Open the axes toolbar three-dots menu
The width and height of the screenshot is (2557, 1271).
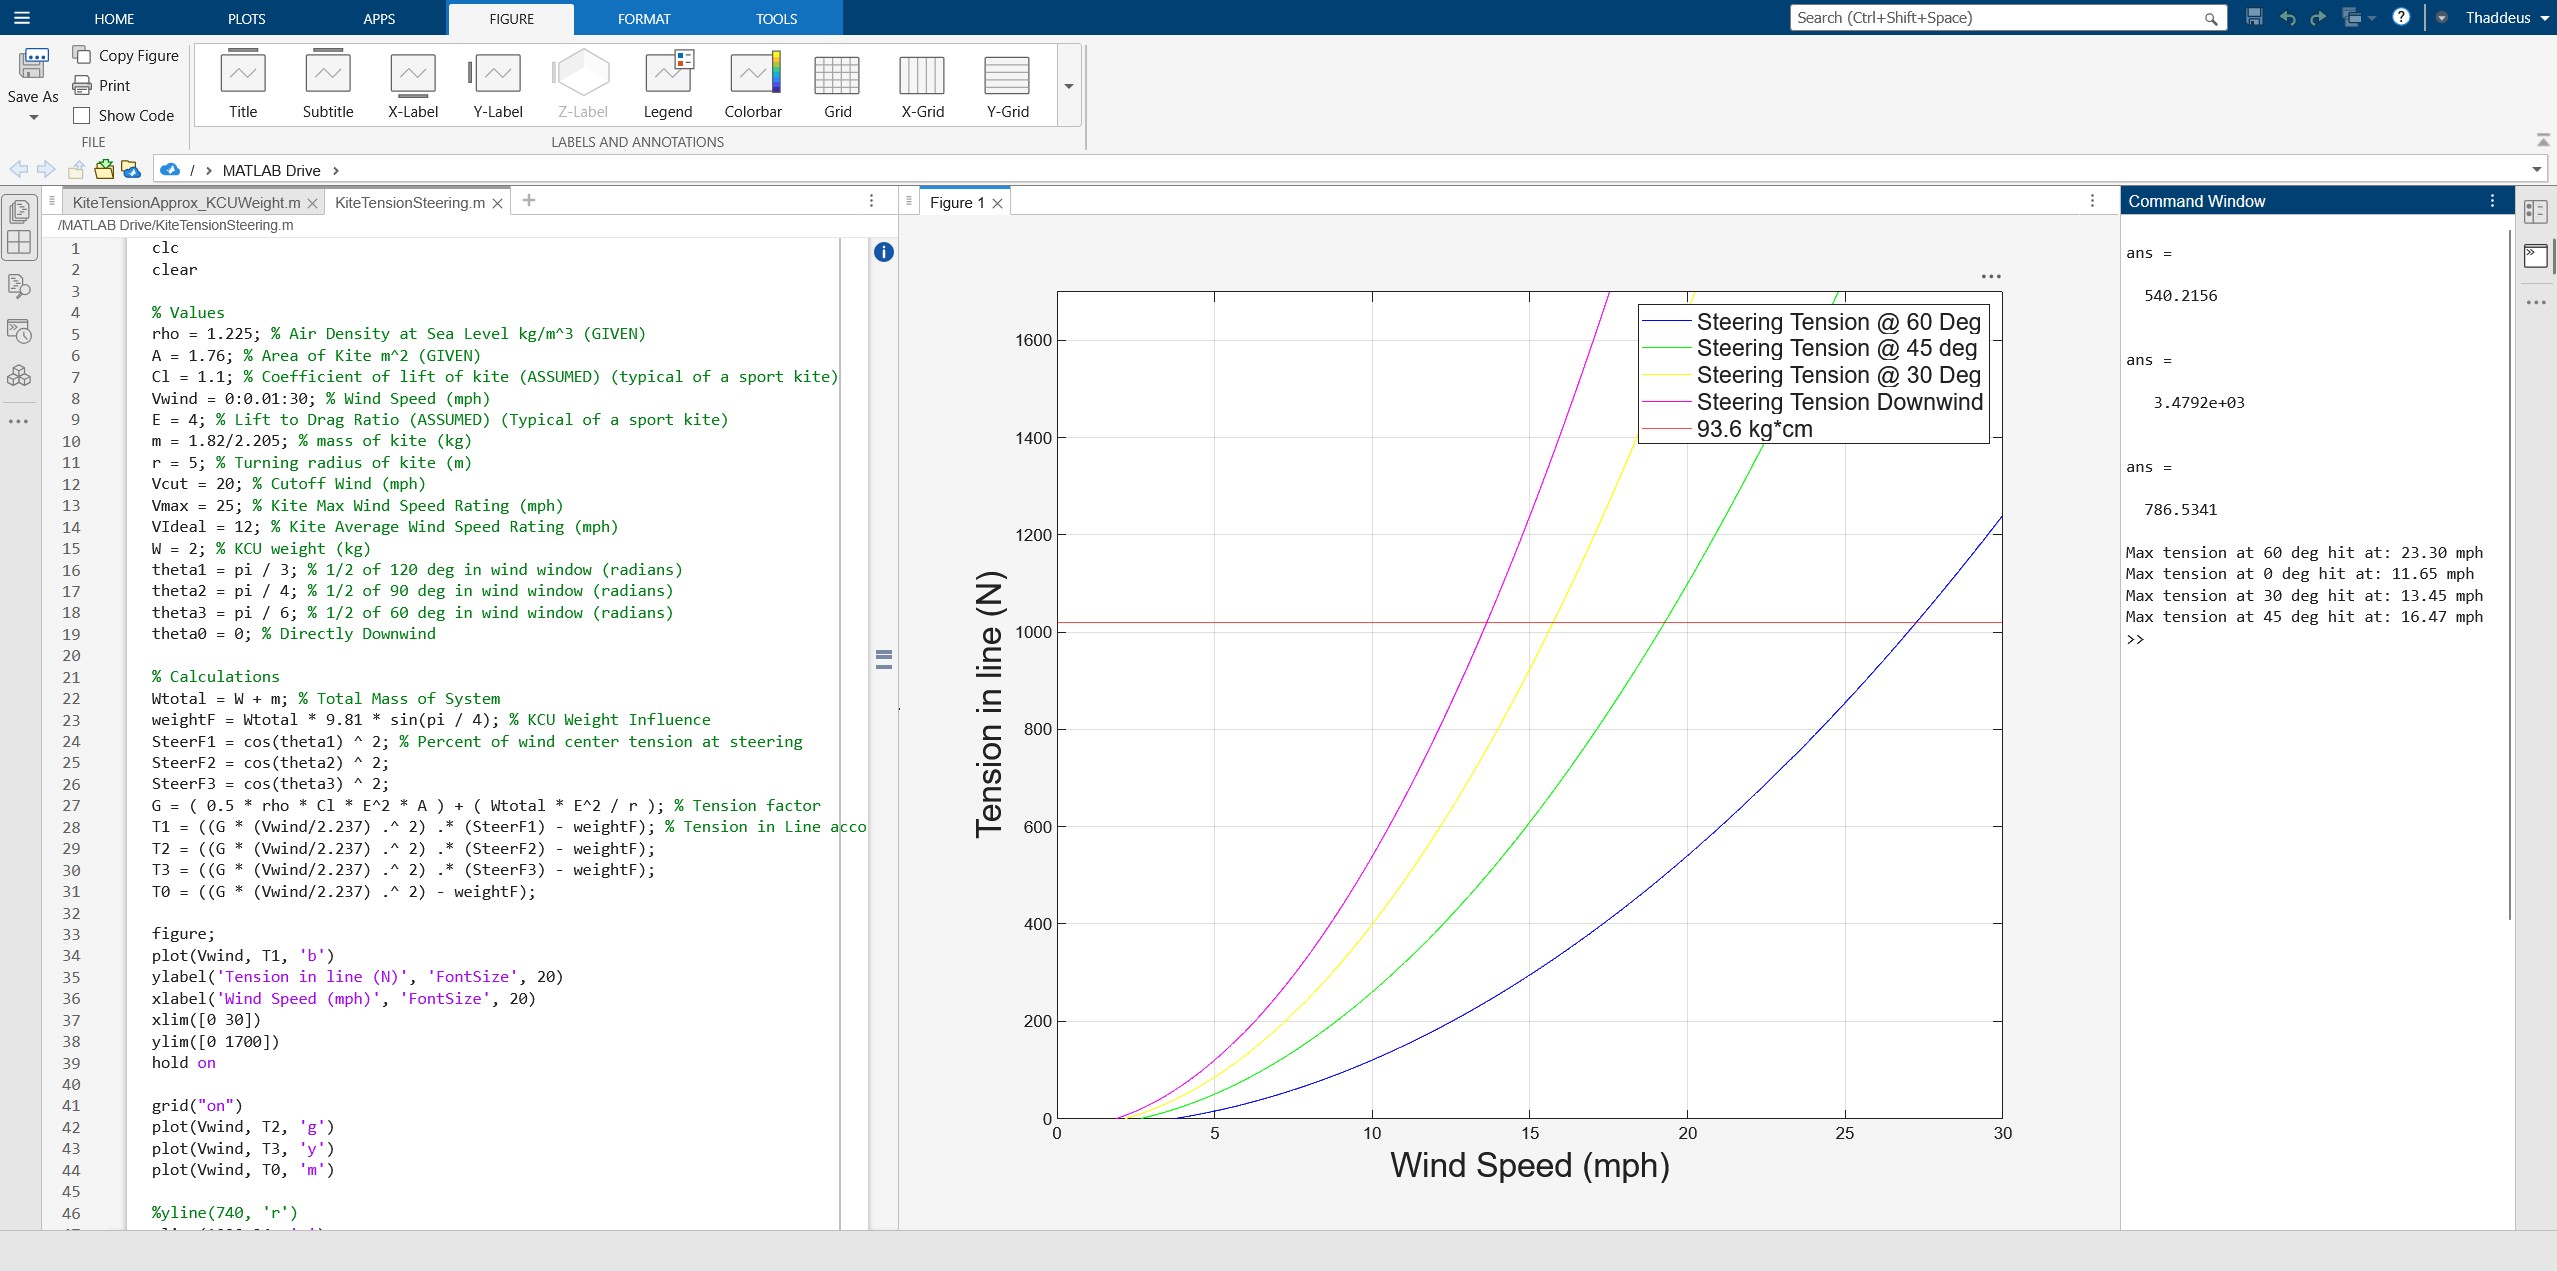(x=1990, y=277)
